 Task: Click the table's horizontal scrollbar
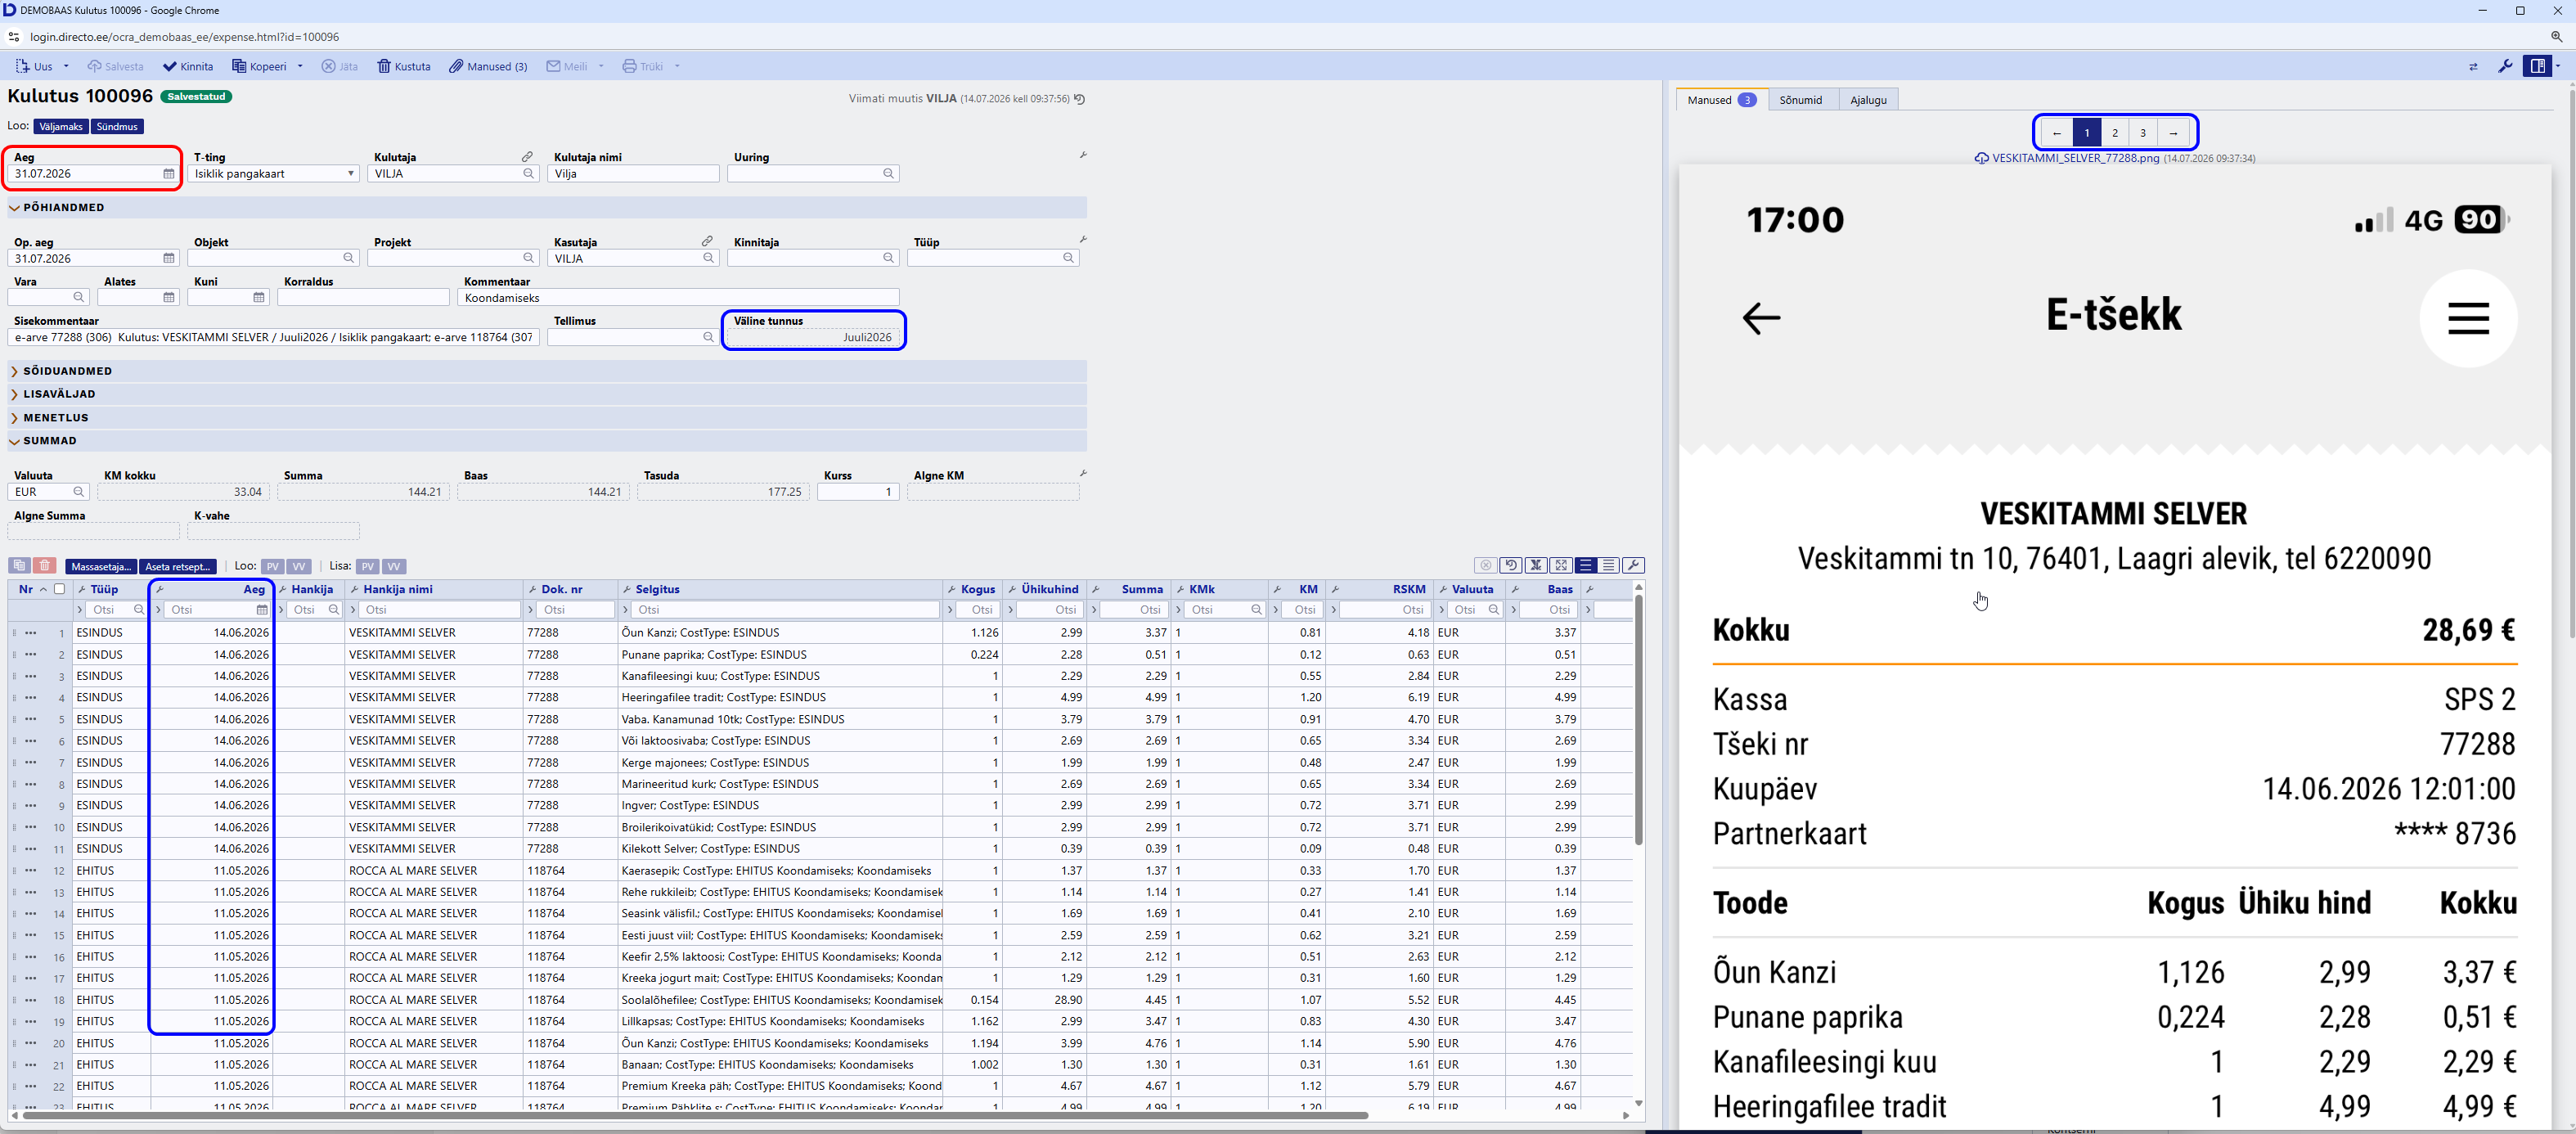click(695, 1115)
